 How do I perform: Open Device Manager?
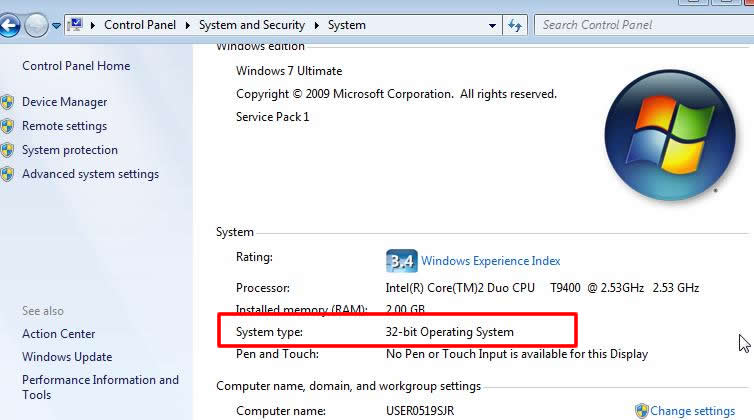(64, 102)
